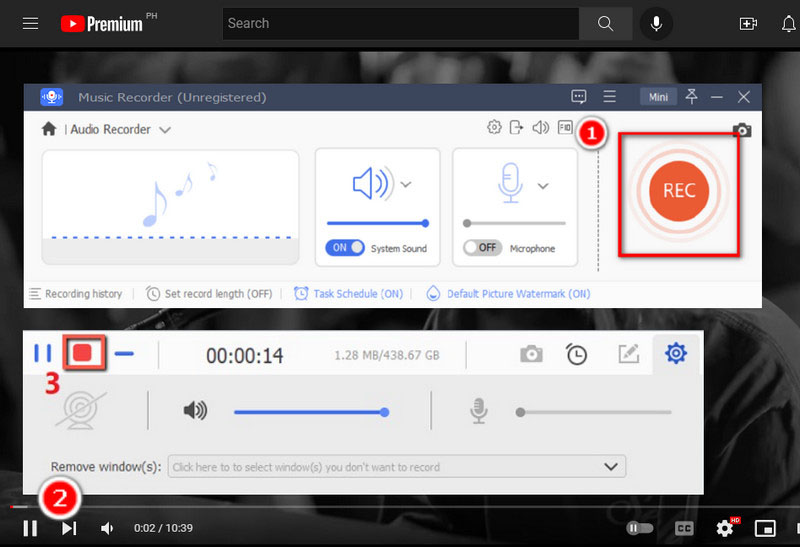Click the FID format icon in toolbar
The height and width of the screenshot is (547, 800).
point(565,127)
